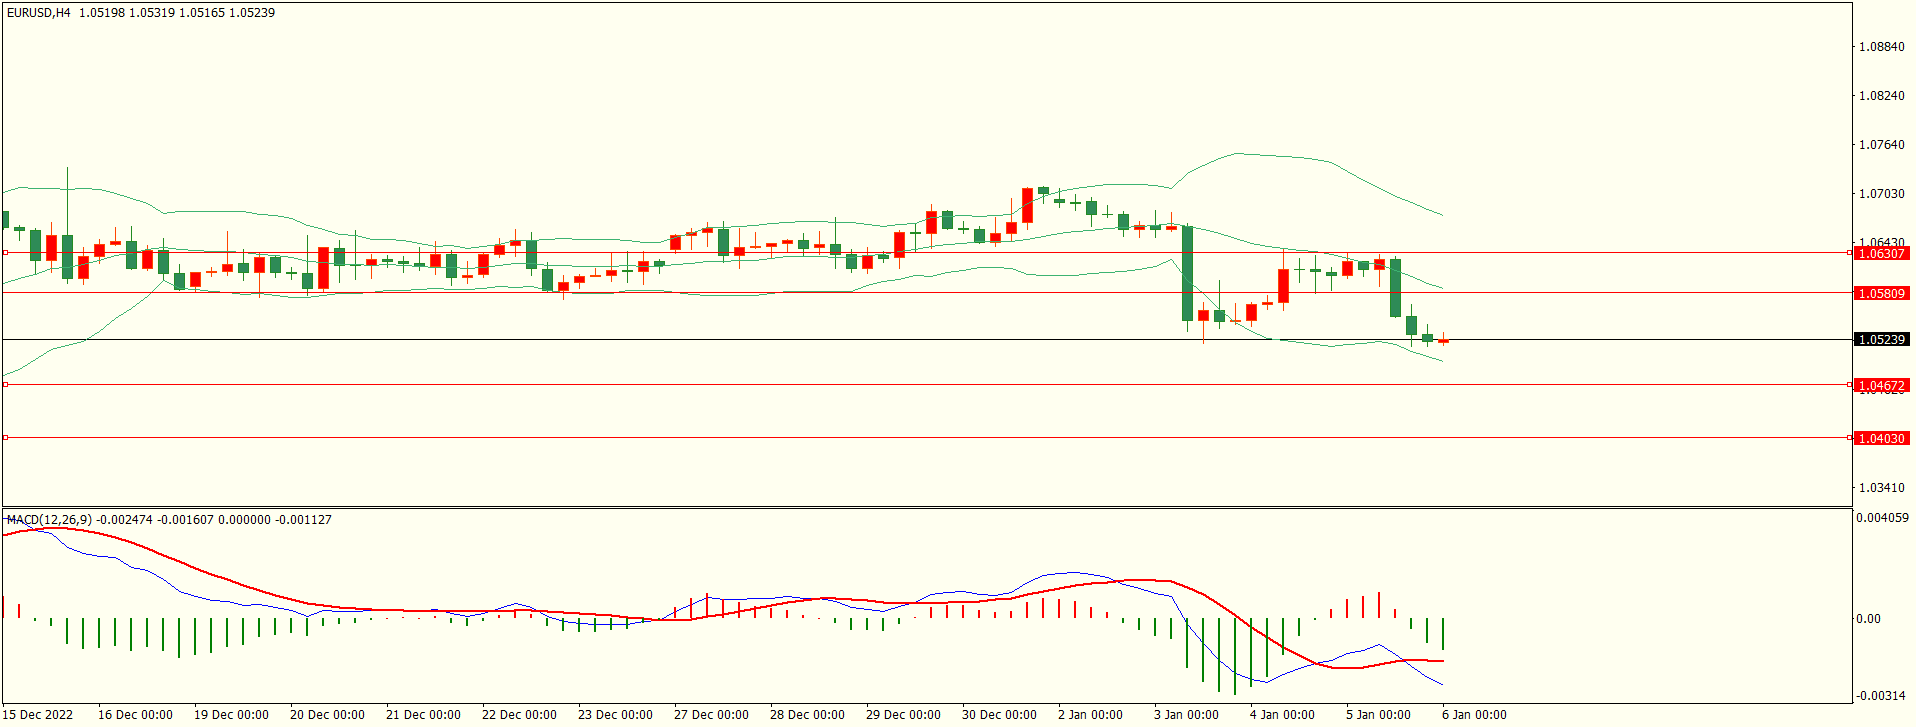The image size is (1916, 727).
Task: Click the 22 Dec 00:00 date label
Action: pyautogui.click(x=519, y=715)
